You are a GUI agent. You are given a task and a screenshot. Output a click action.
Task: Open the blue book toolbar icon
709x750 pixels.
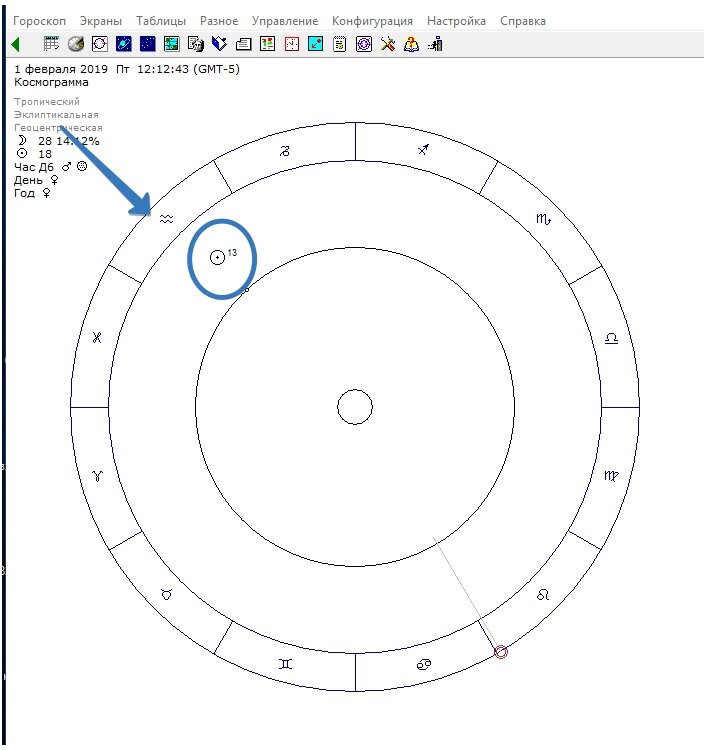[219, 44]
